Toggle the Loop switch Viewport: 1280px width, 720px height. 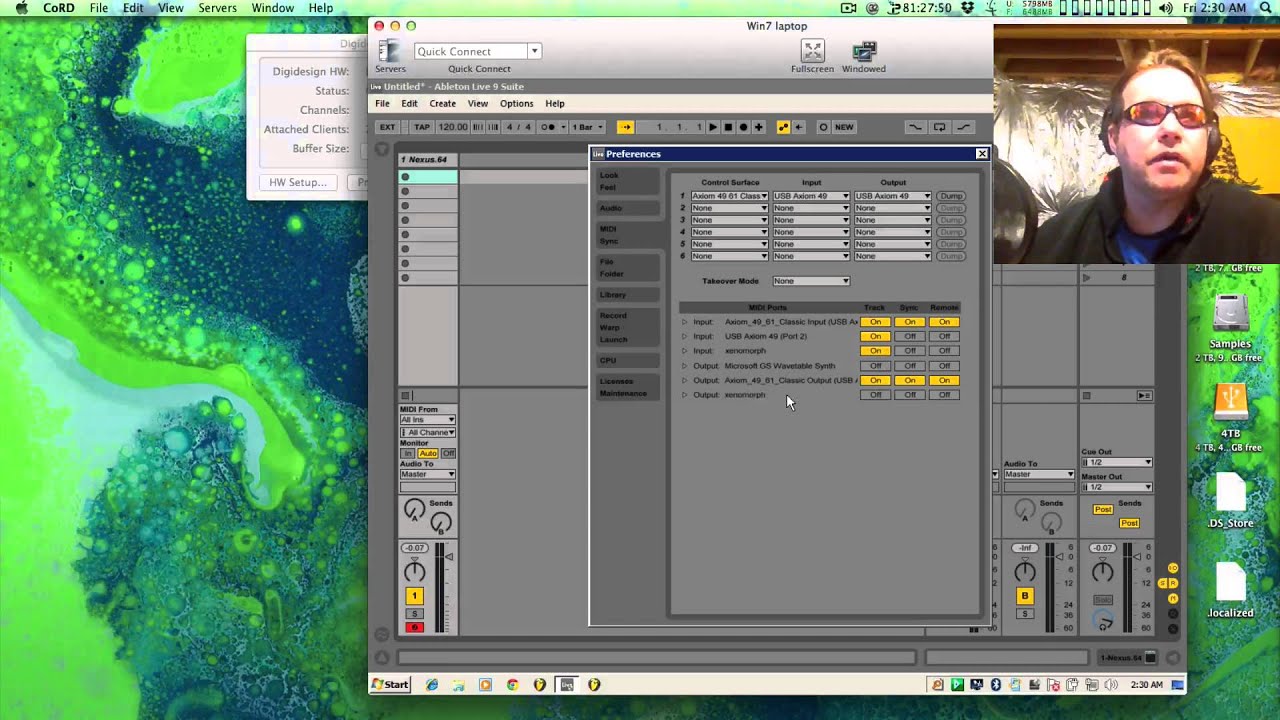[x=939, y=127]
